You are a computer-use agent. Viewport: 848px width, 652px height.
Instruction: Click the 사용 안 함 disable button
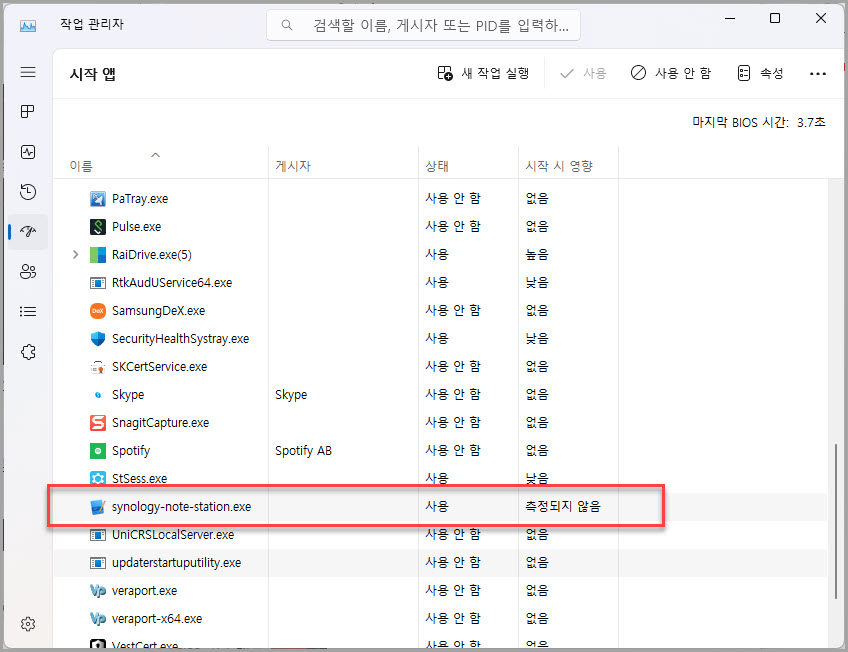click(671, 73)
